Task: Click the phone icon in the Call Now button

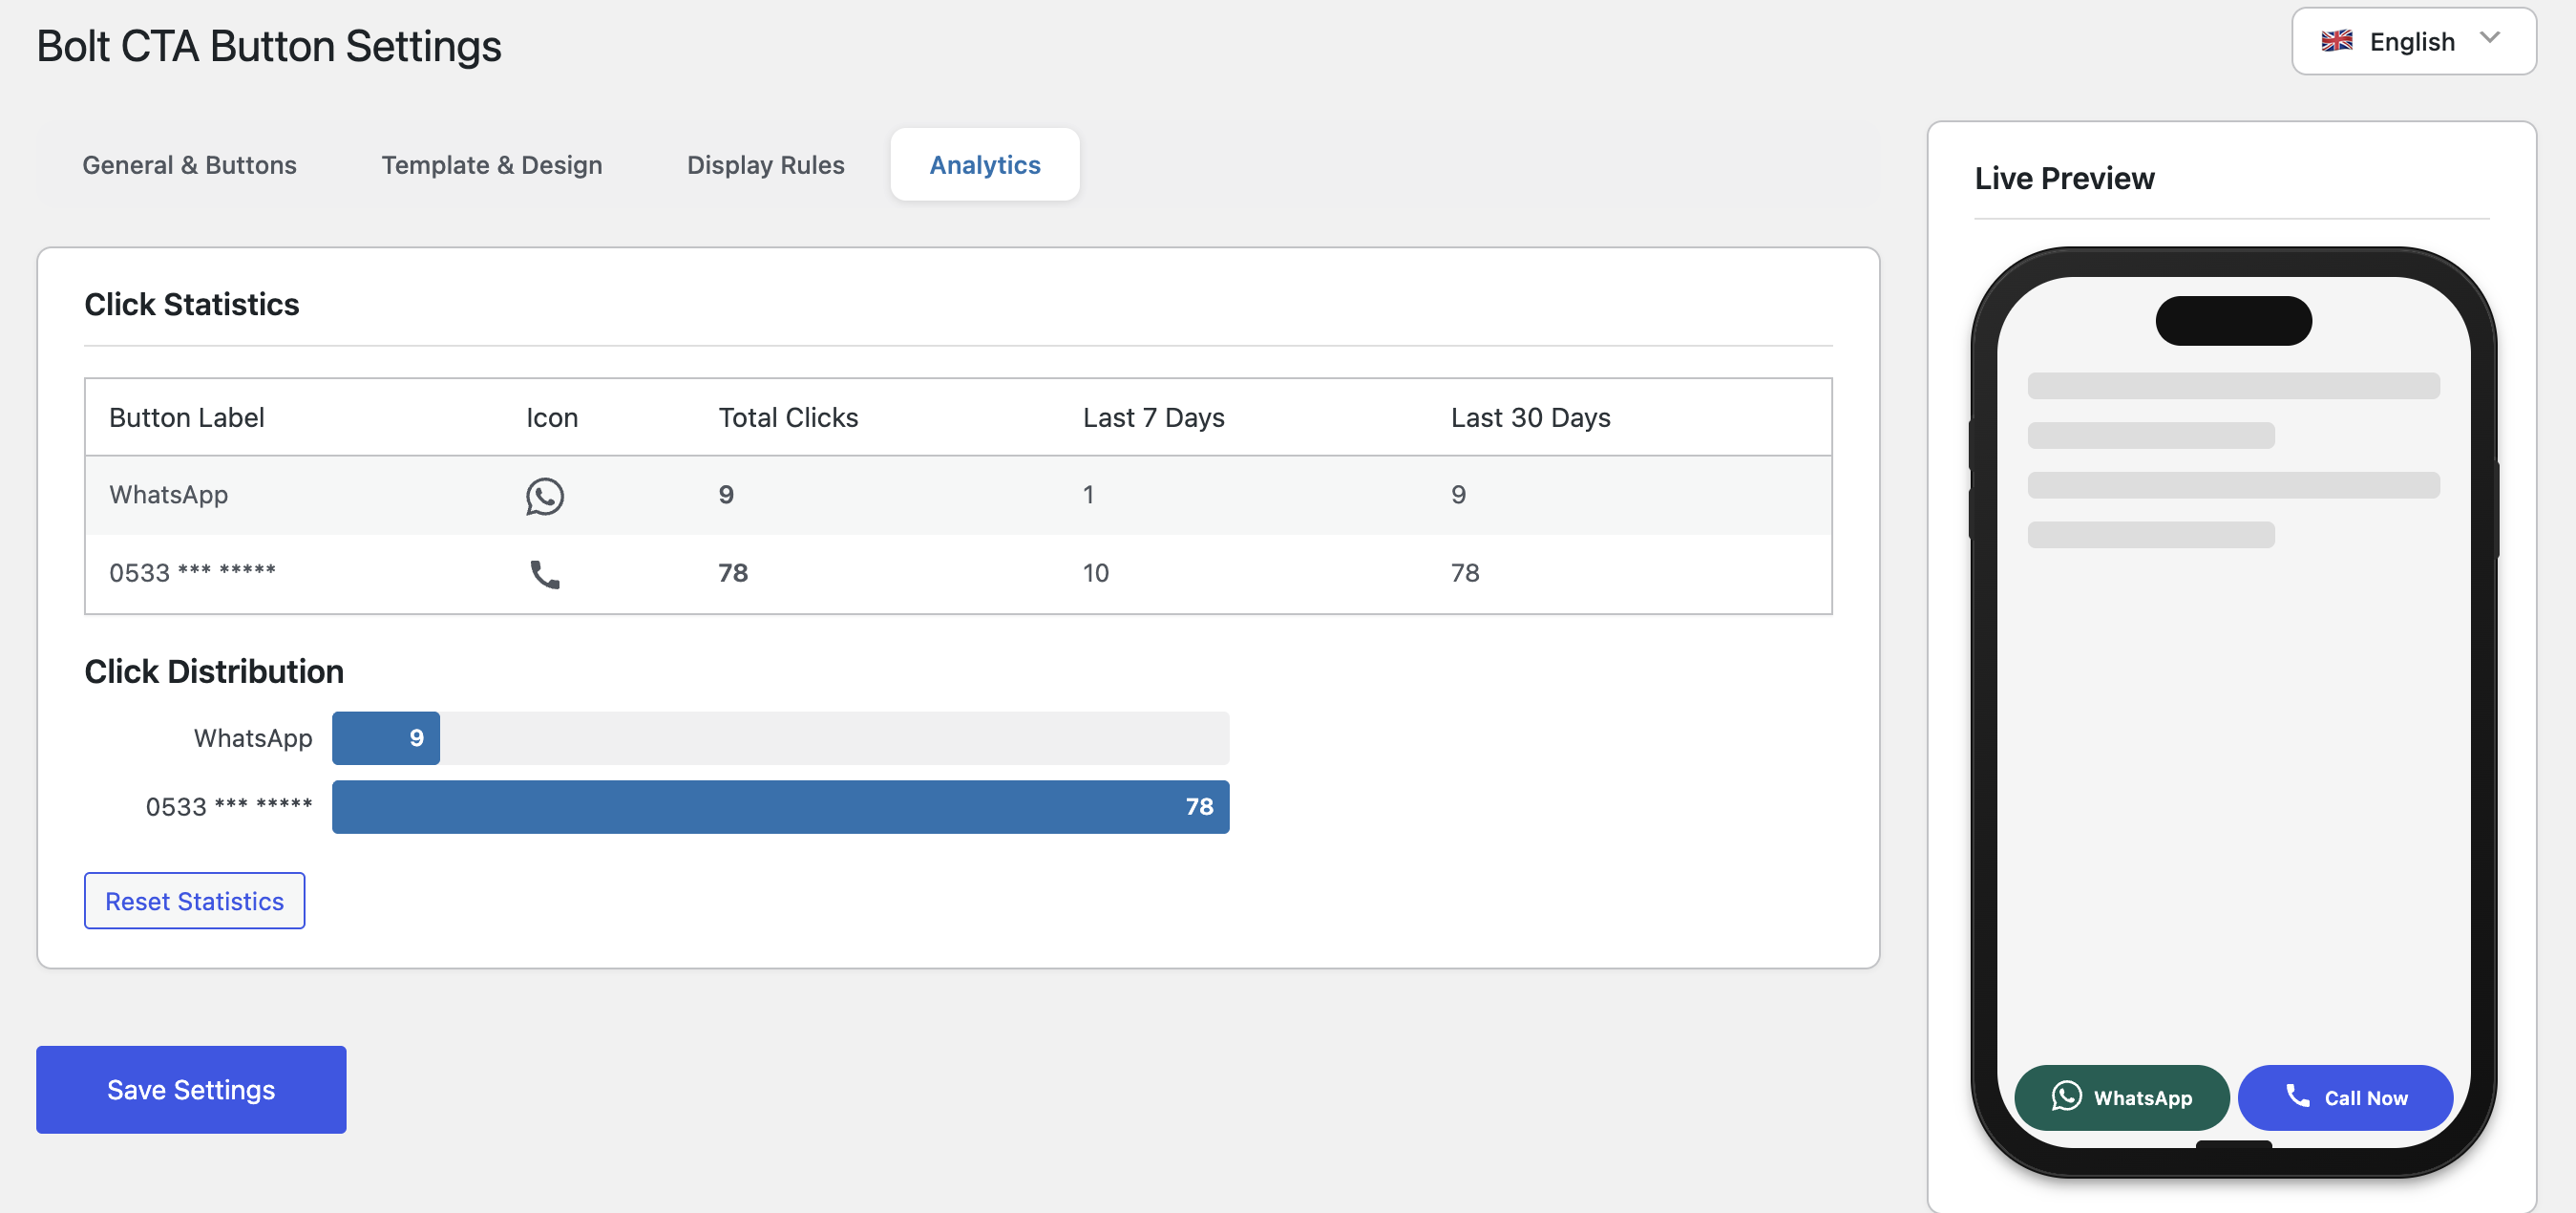Action: pos(2298,1096)
